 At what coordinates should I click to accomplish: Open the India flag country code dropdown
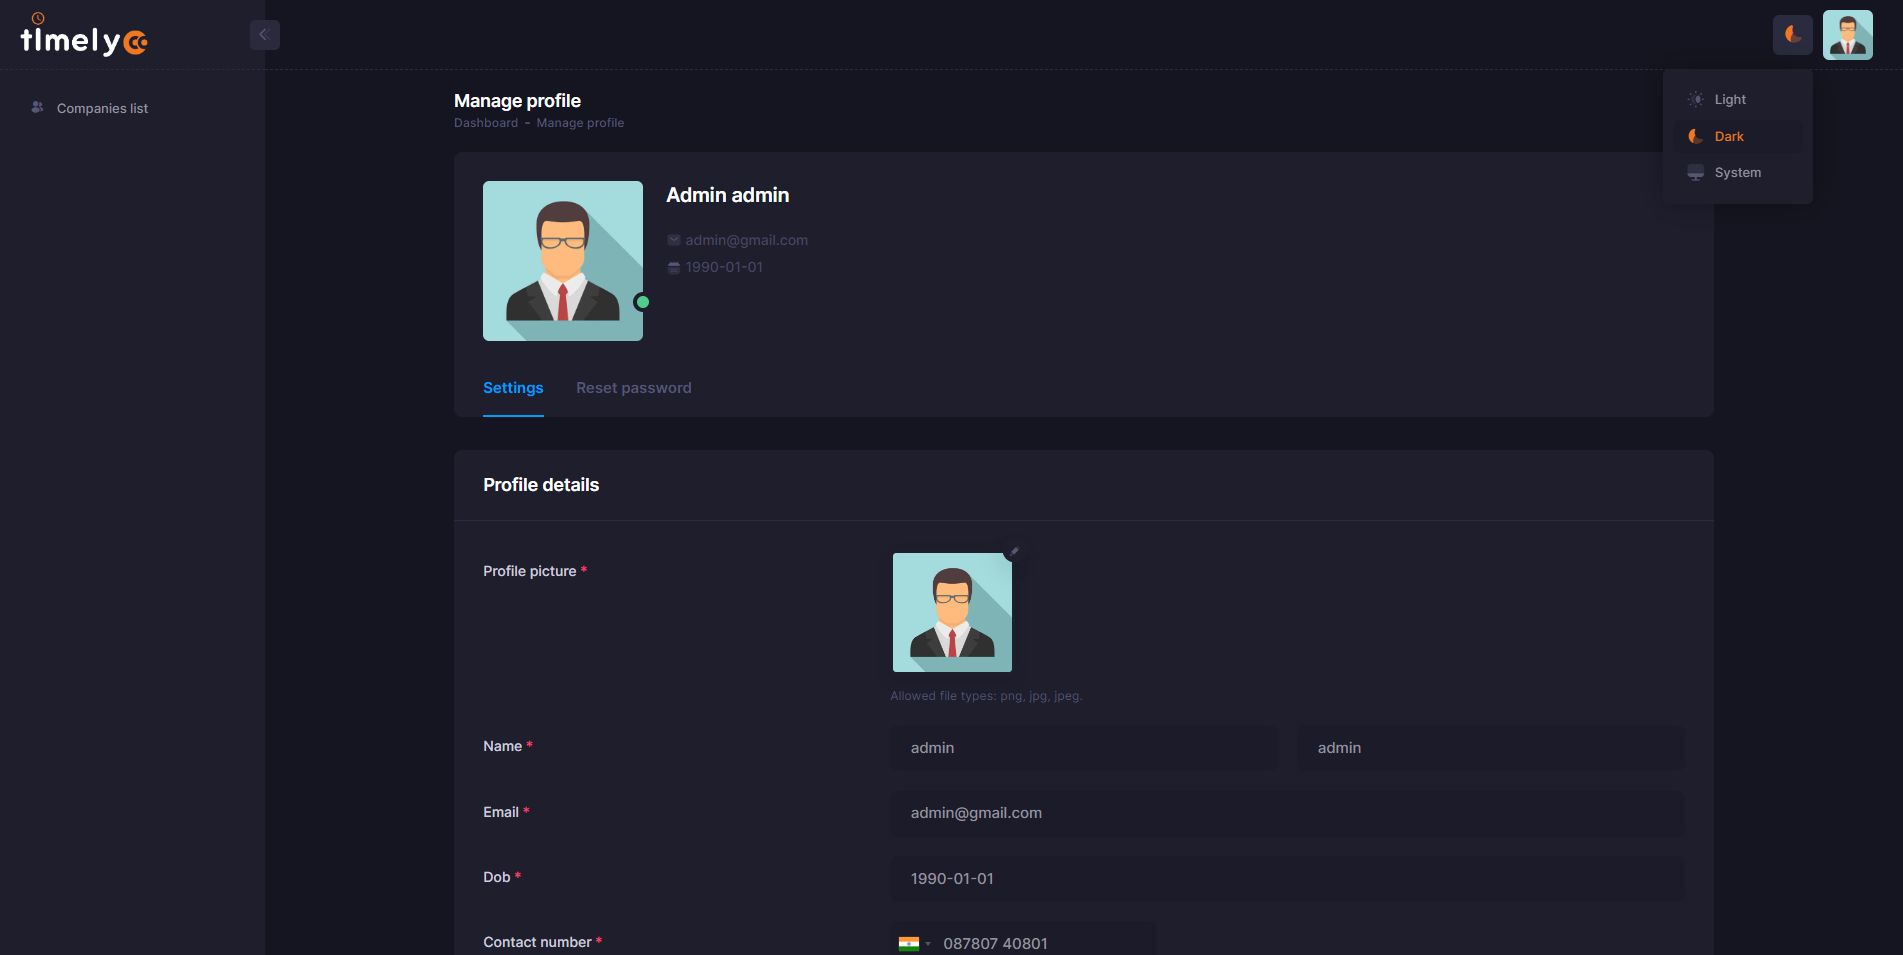coord(914,943)
